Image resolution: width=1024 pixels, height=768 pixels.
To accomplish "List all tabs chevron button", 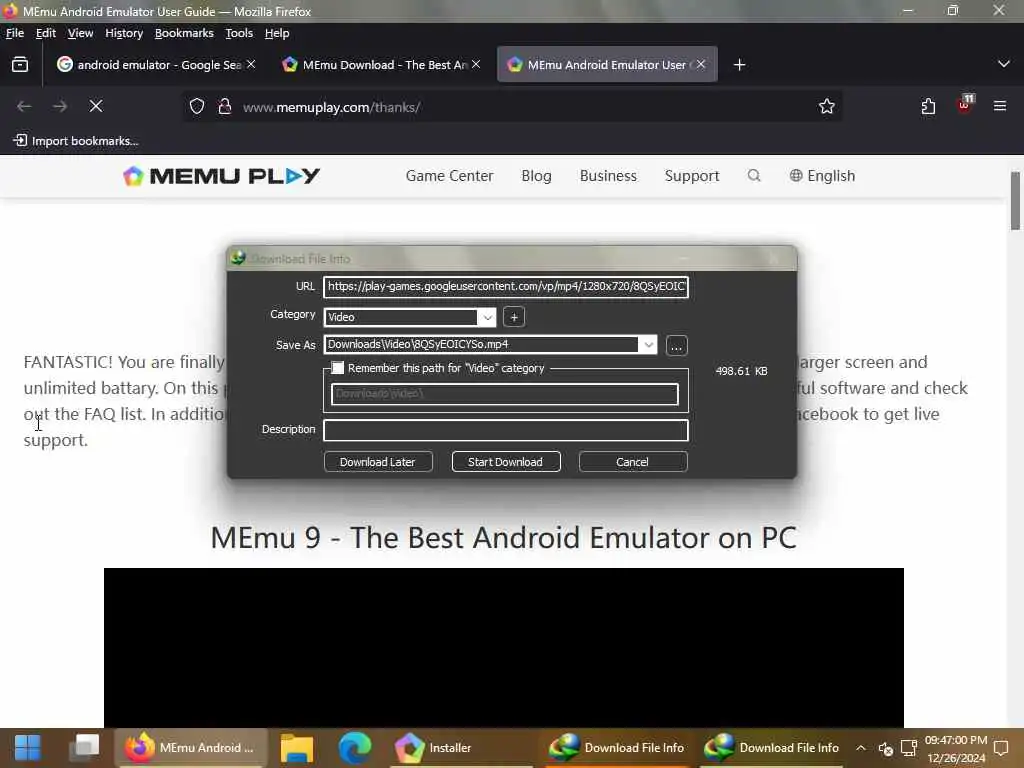I will point(1004,64).
